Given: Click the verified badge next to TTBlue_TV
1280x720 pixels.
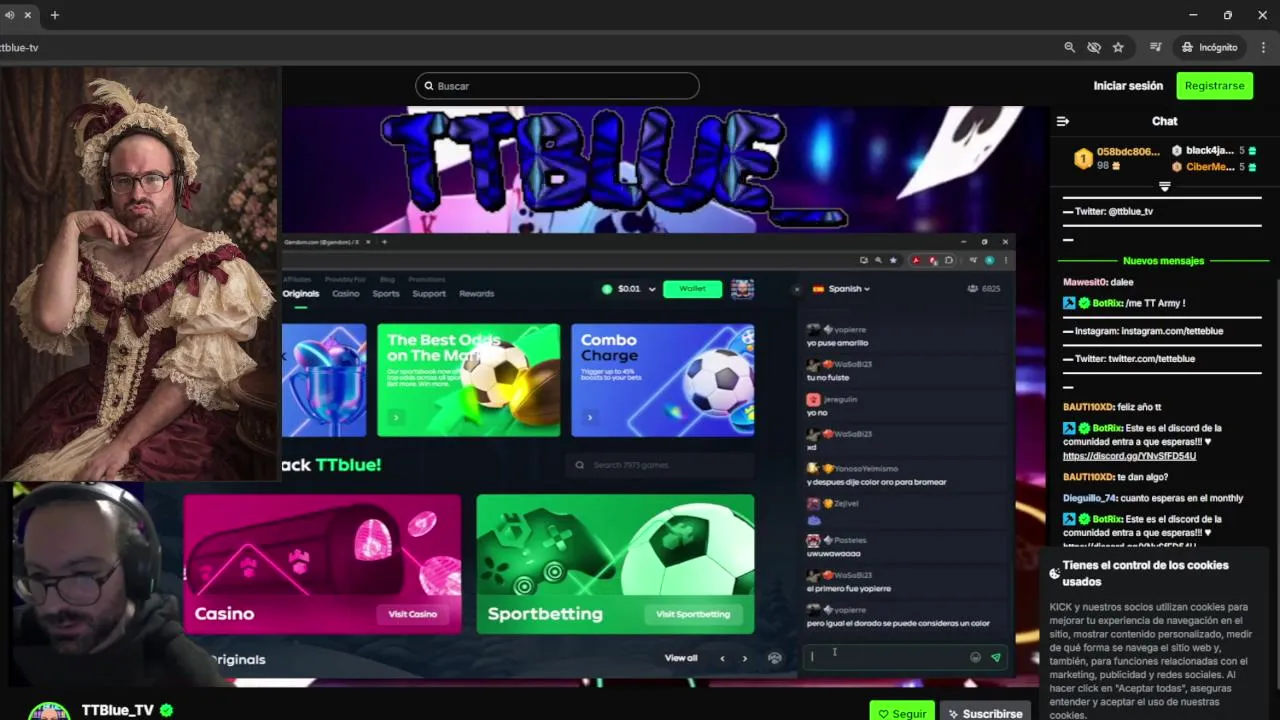Looking at the screenshot, I should click(167, 710).
